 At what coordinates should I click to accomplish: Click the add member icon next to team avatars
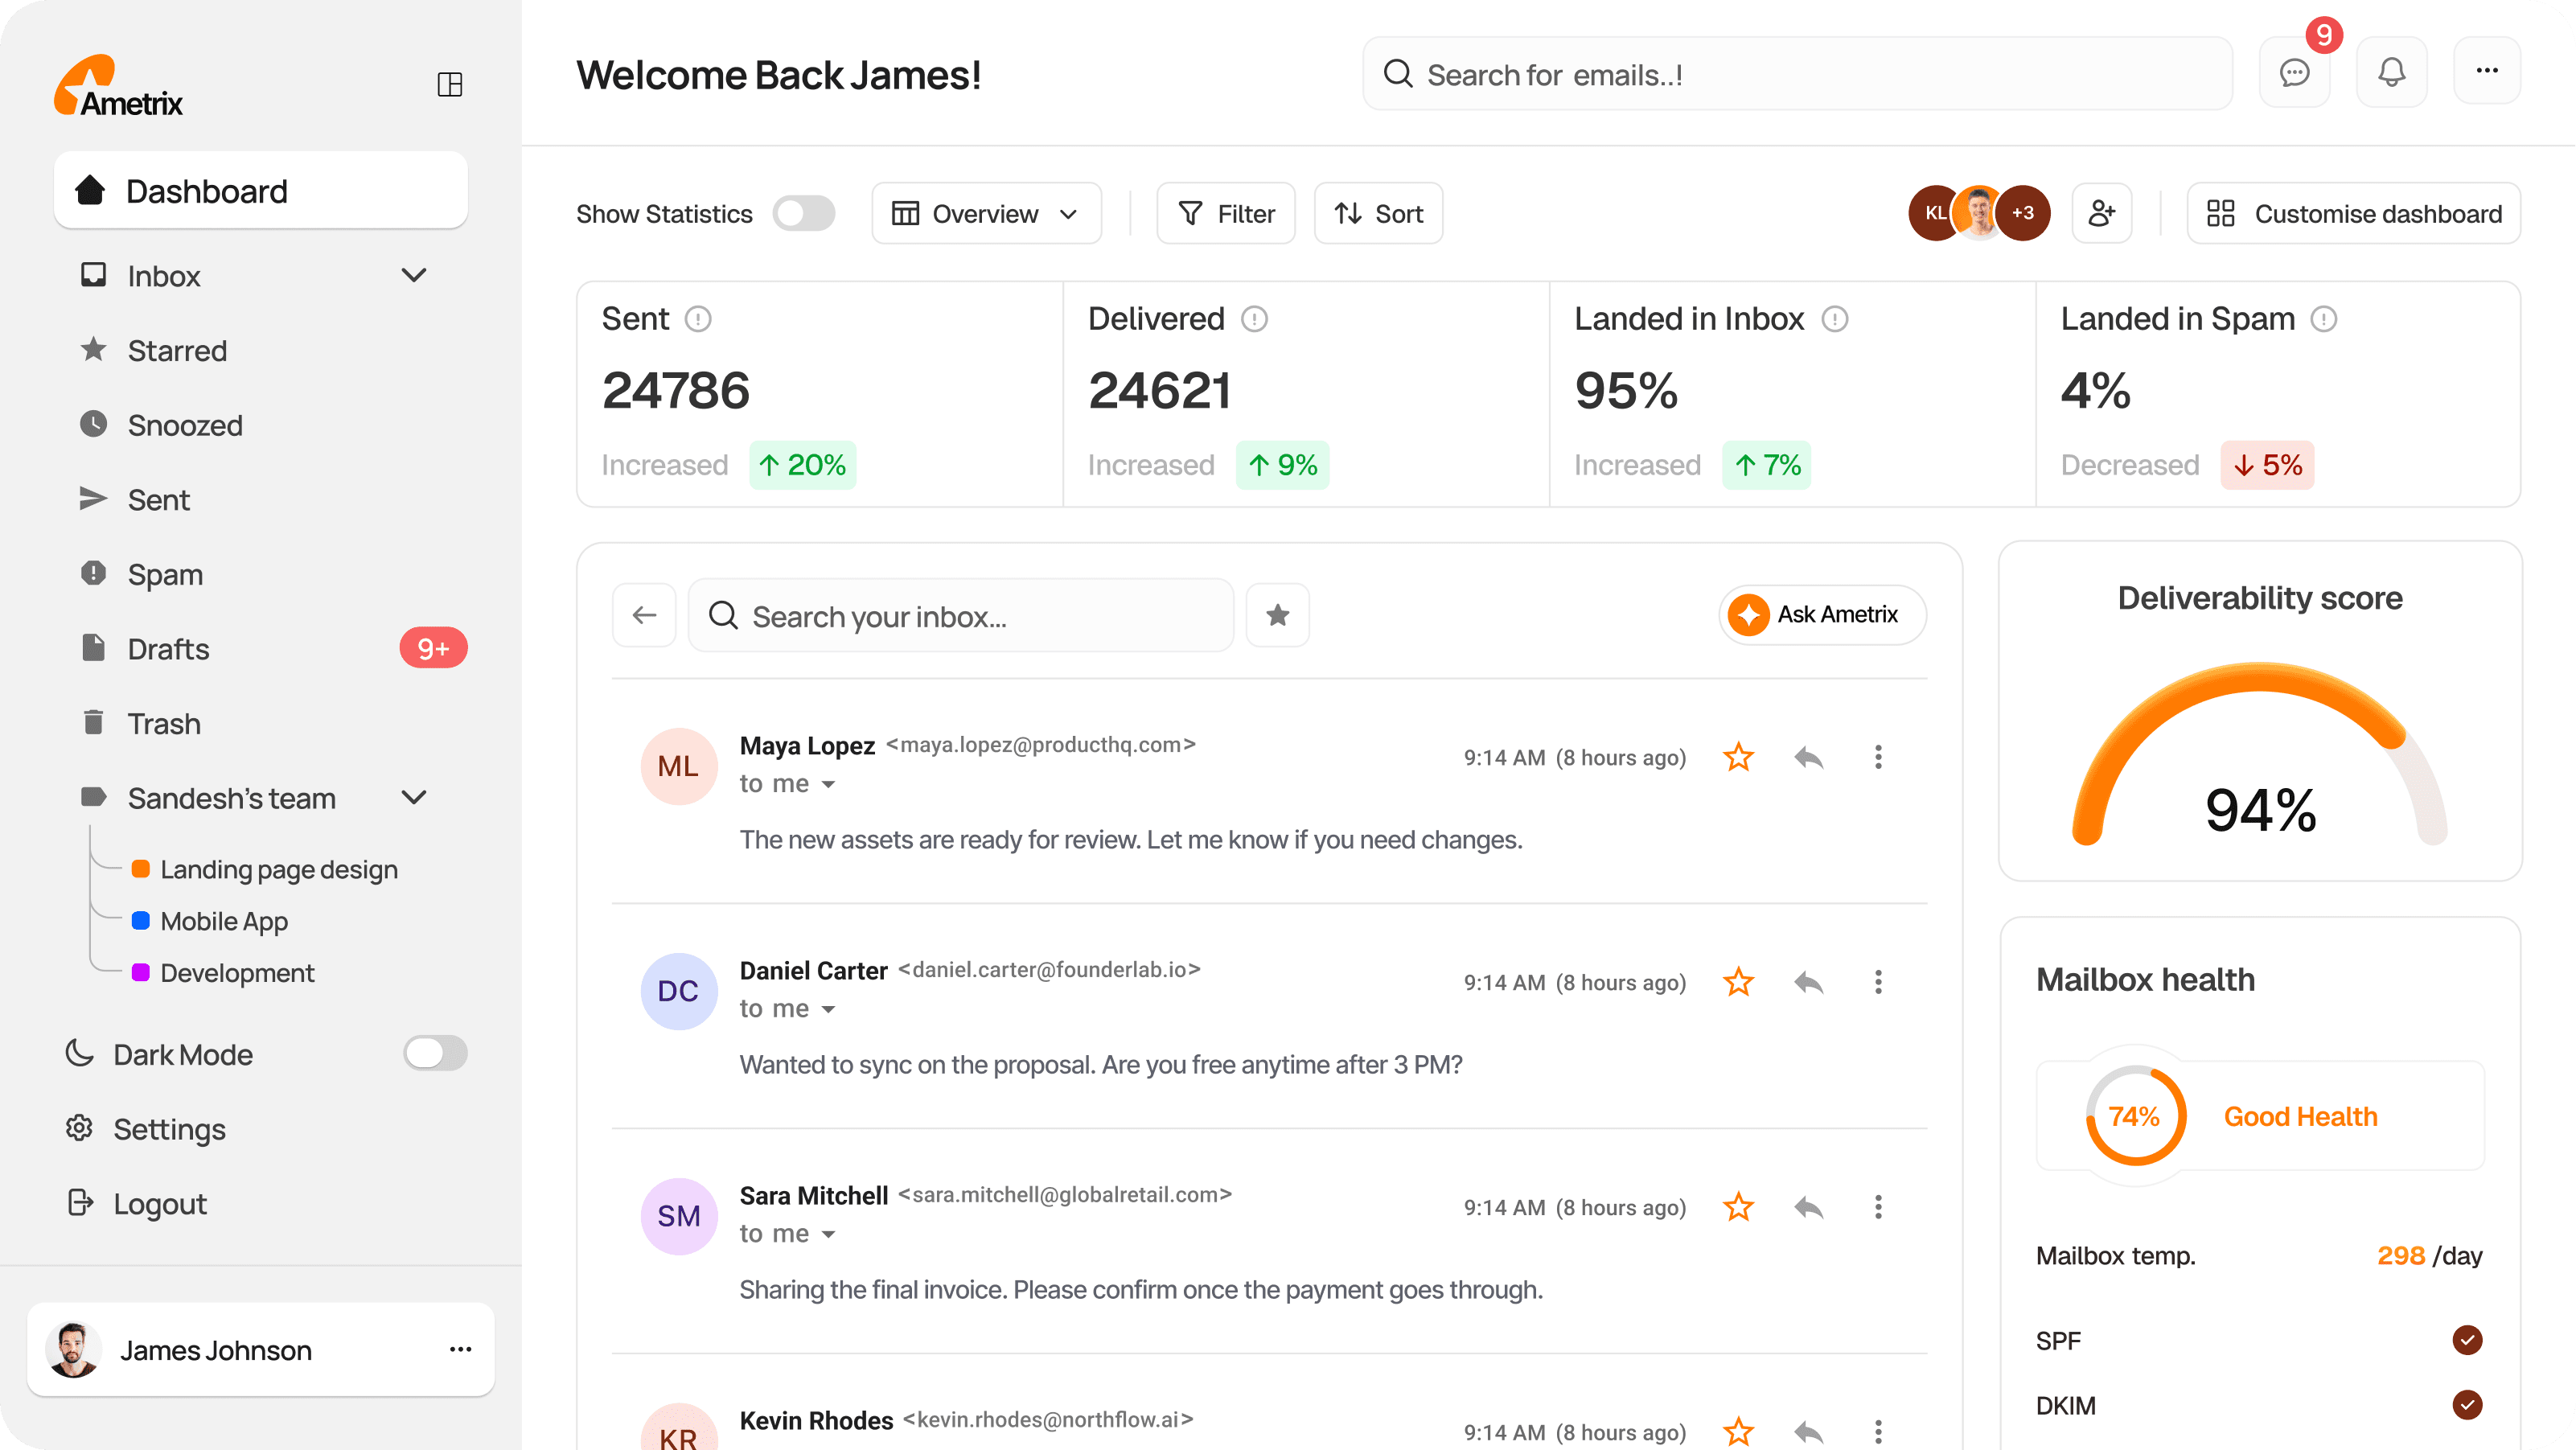(x=2102, y=213)
